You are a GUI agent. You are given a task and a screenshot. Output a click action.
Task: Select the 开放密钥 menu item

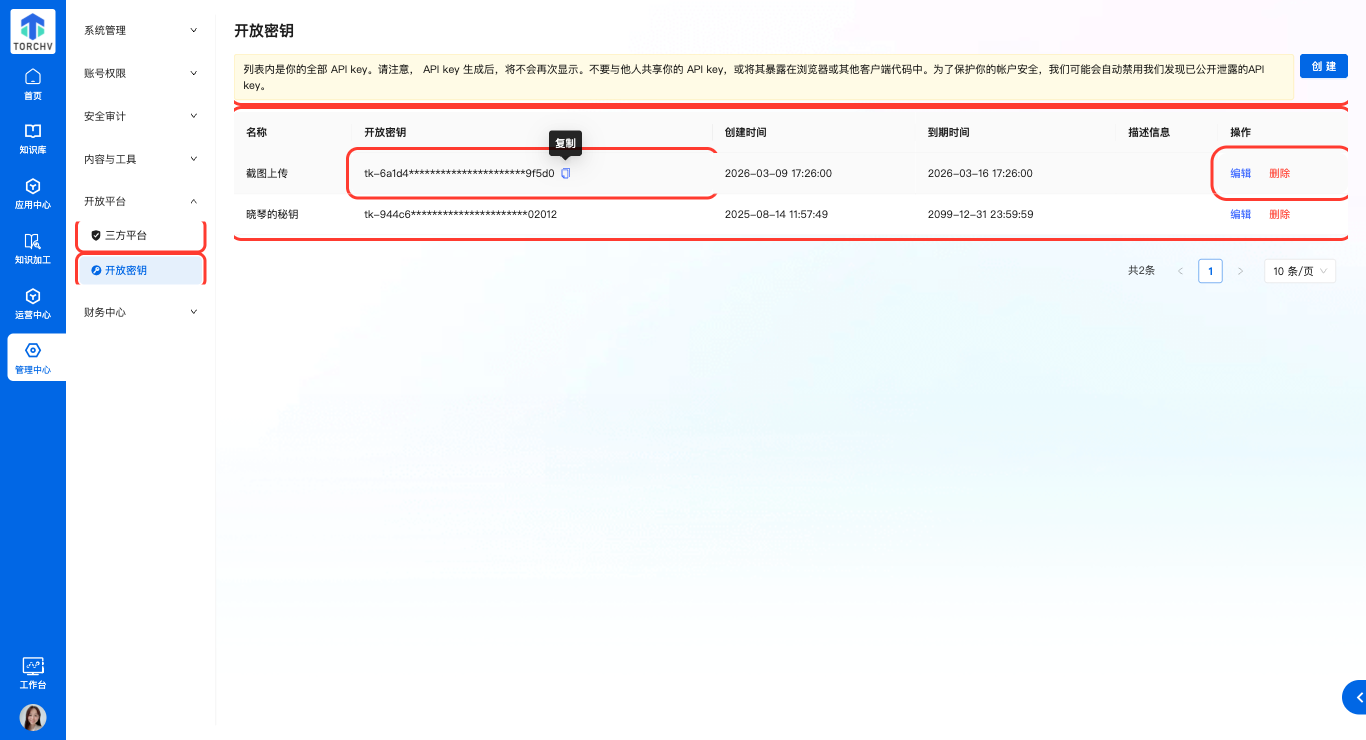(x=126, y=270)
